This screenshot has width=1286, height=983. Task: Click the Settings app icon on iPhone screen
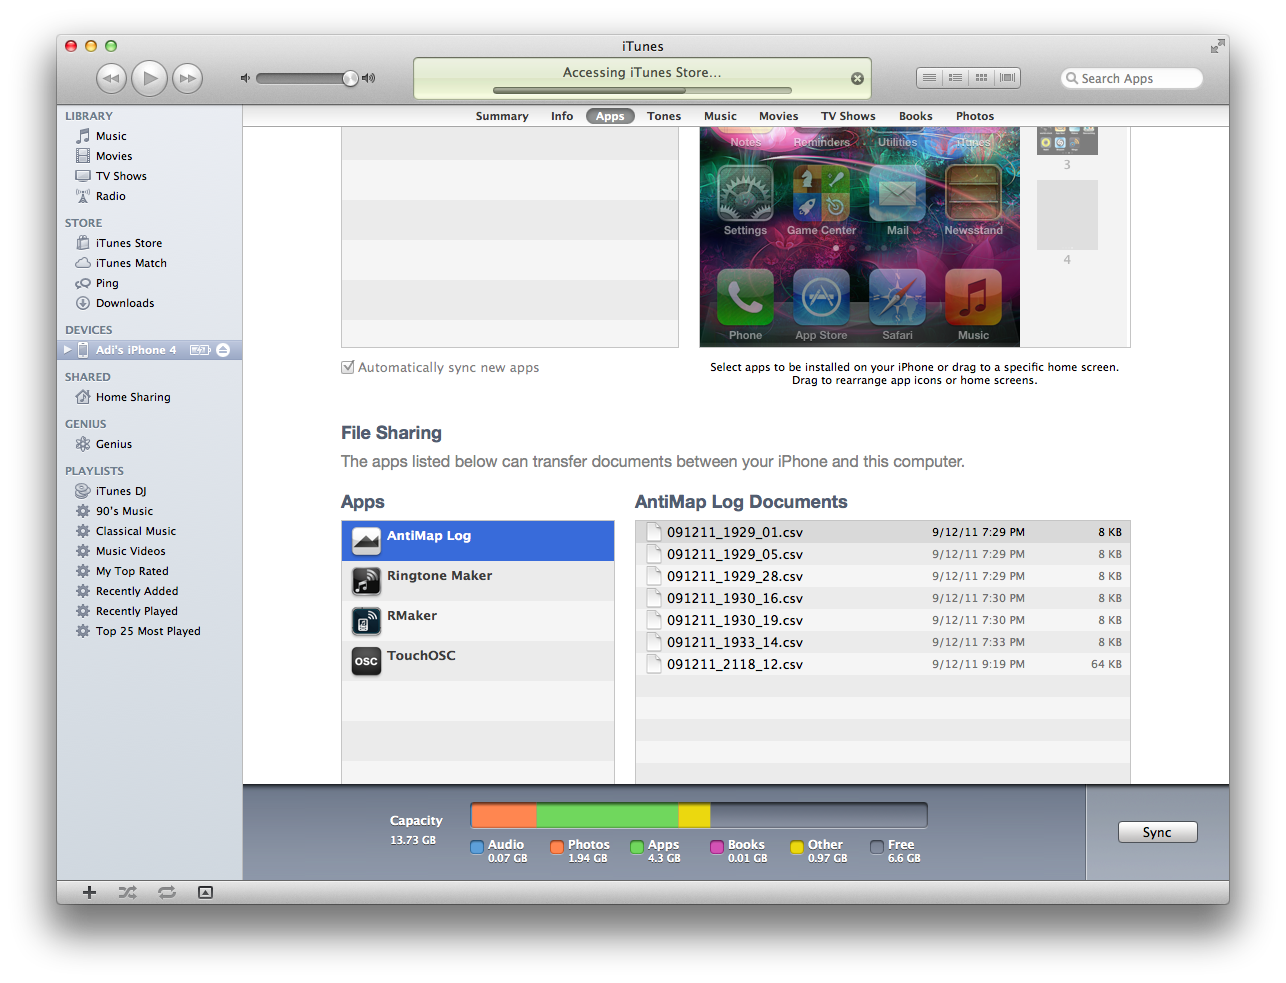[x=745, y=193]
